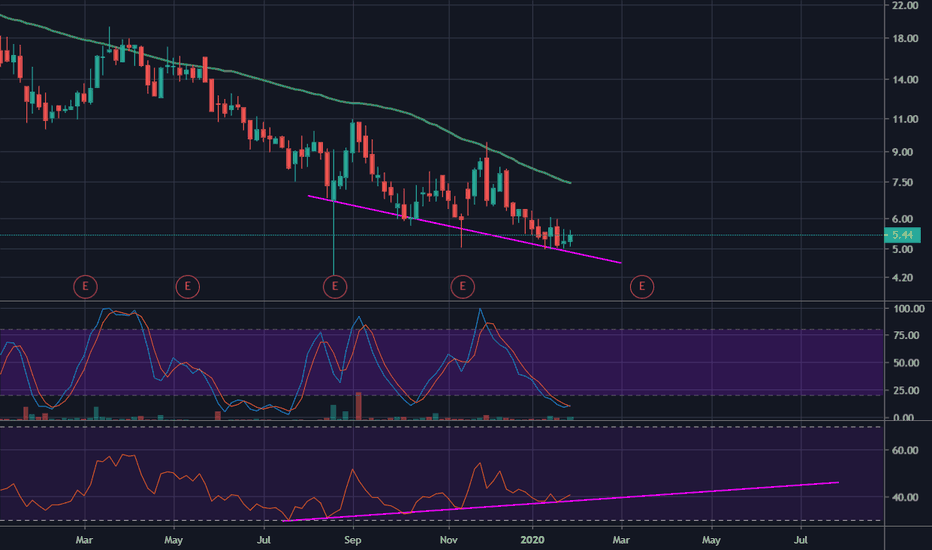Click the 4.20 price axis label
932x550 pixels.
click(902, 278)
